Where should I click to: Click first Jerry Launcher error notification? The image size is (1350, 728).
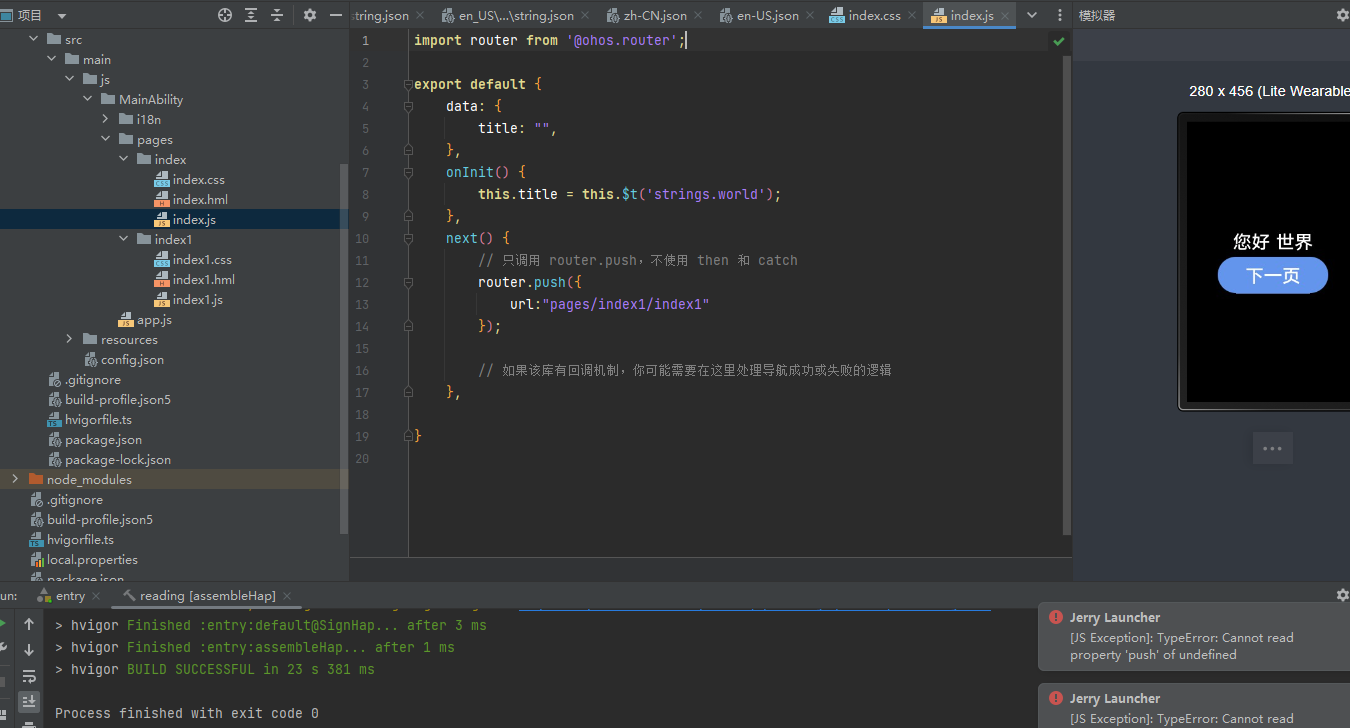point(1194,636)
